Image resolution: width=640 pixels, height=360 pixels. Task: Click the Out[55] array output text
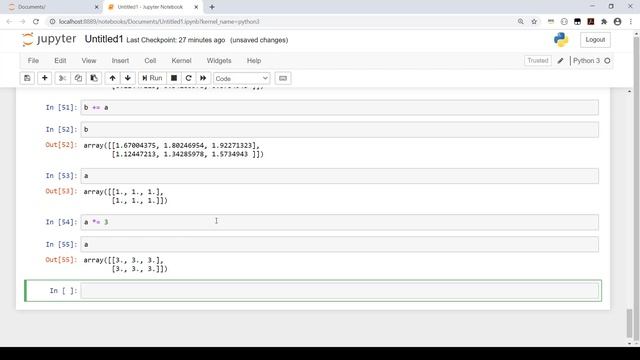pyautogui.click(x=125, y=264)
